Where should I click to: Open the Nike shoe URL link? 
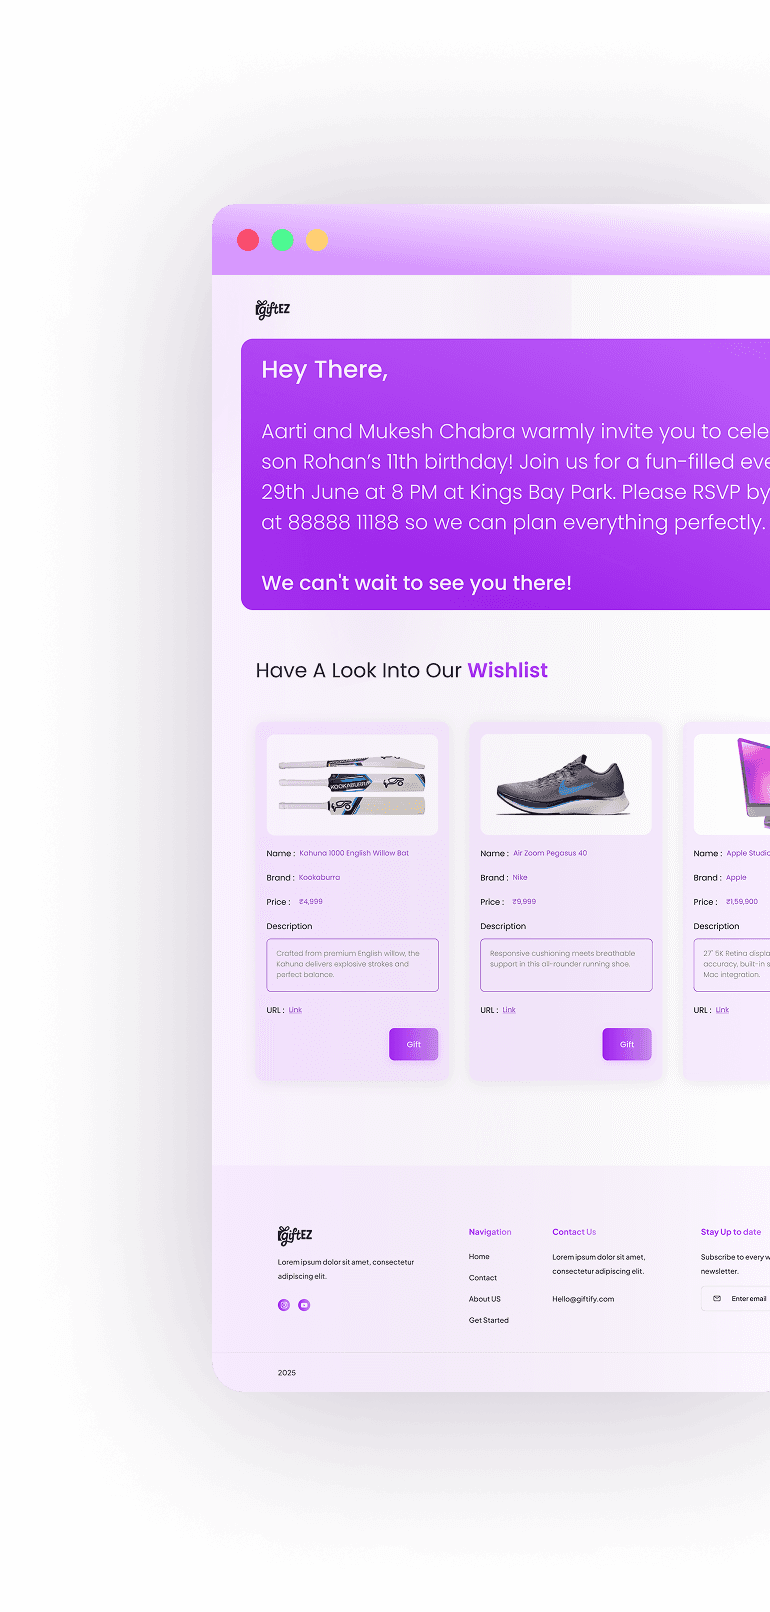[x=509, y=1010]
